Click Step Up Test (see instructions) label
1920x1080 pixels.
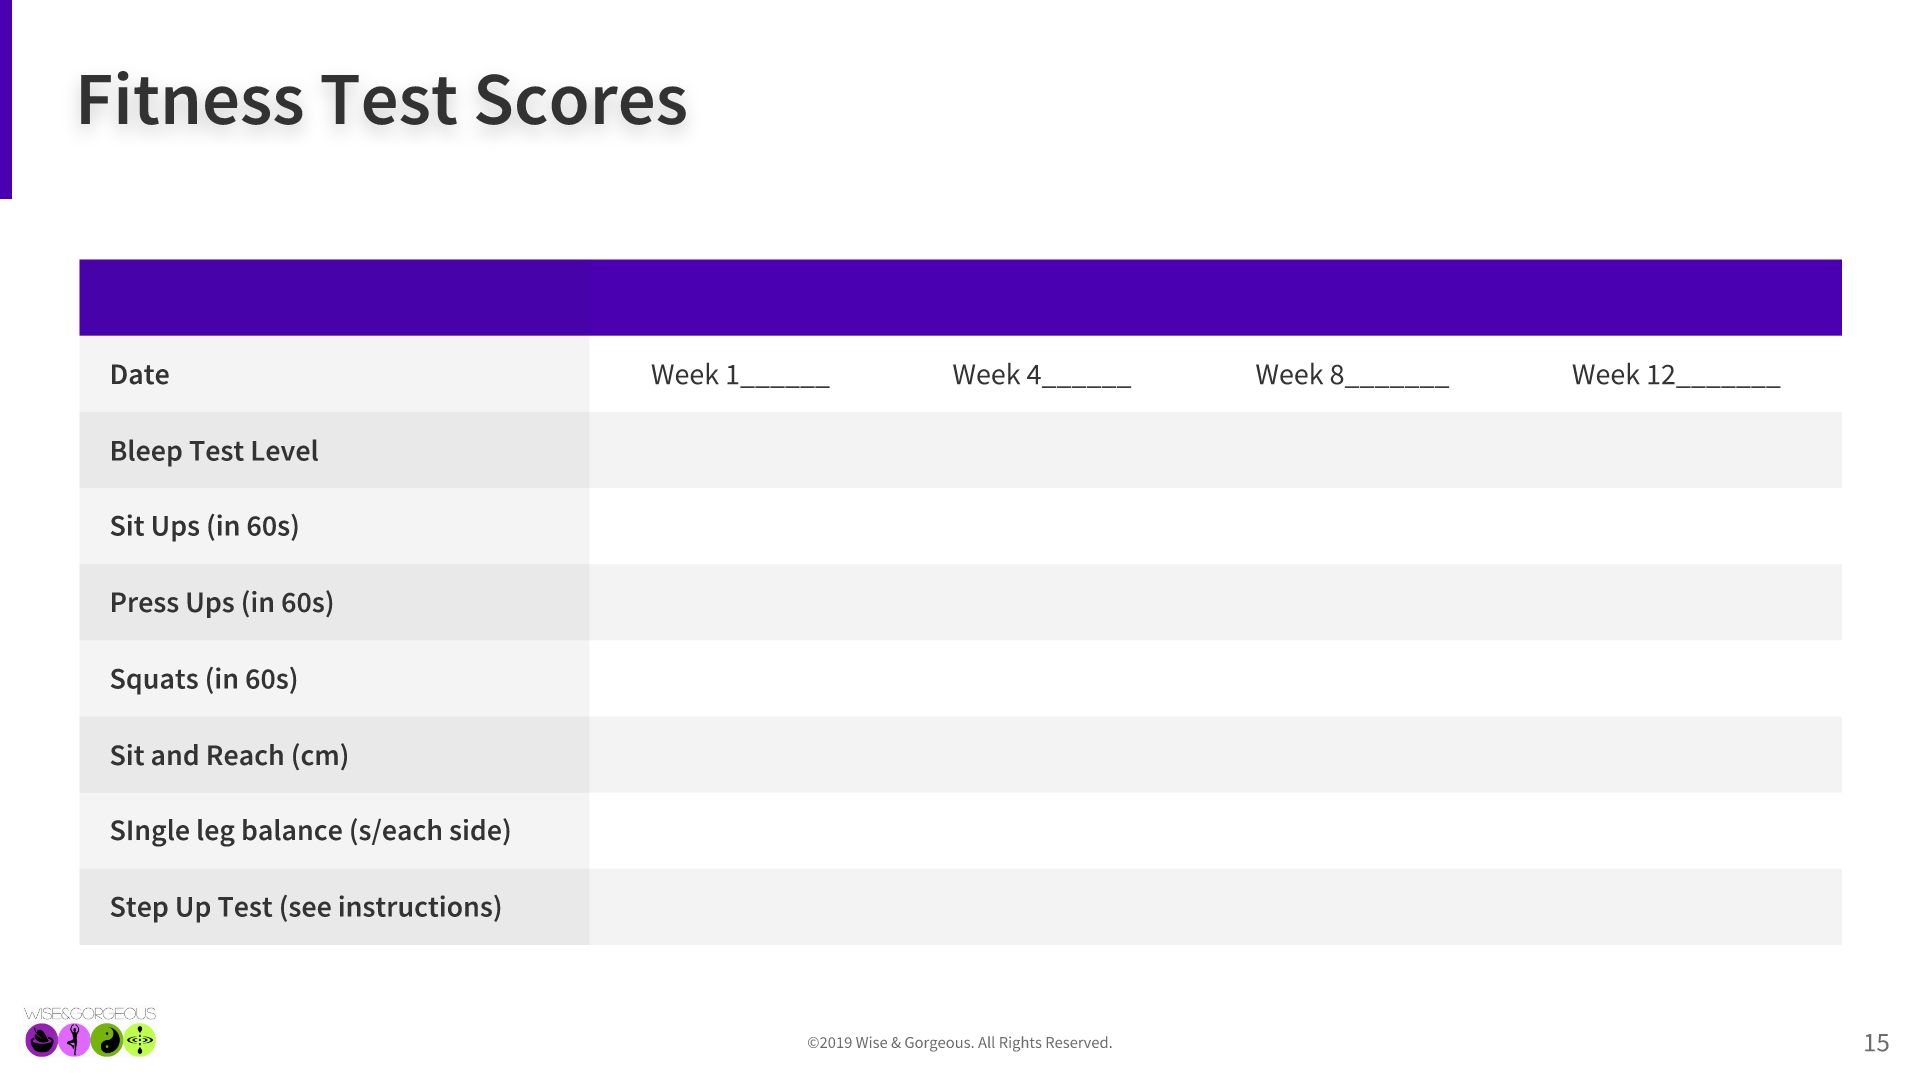point(305,907)
